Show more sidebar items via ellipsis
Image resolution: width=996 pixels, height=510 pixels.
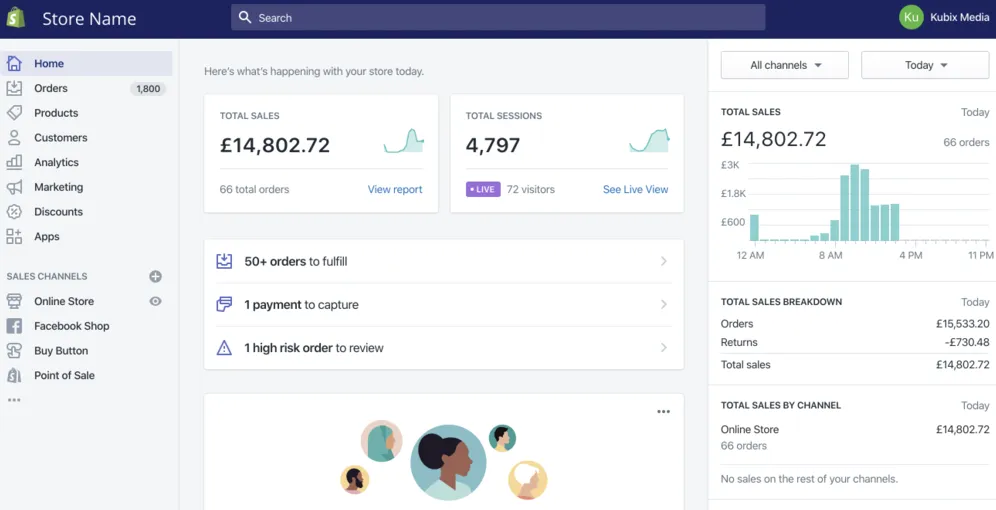(14, 400)
